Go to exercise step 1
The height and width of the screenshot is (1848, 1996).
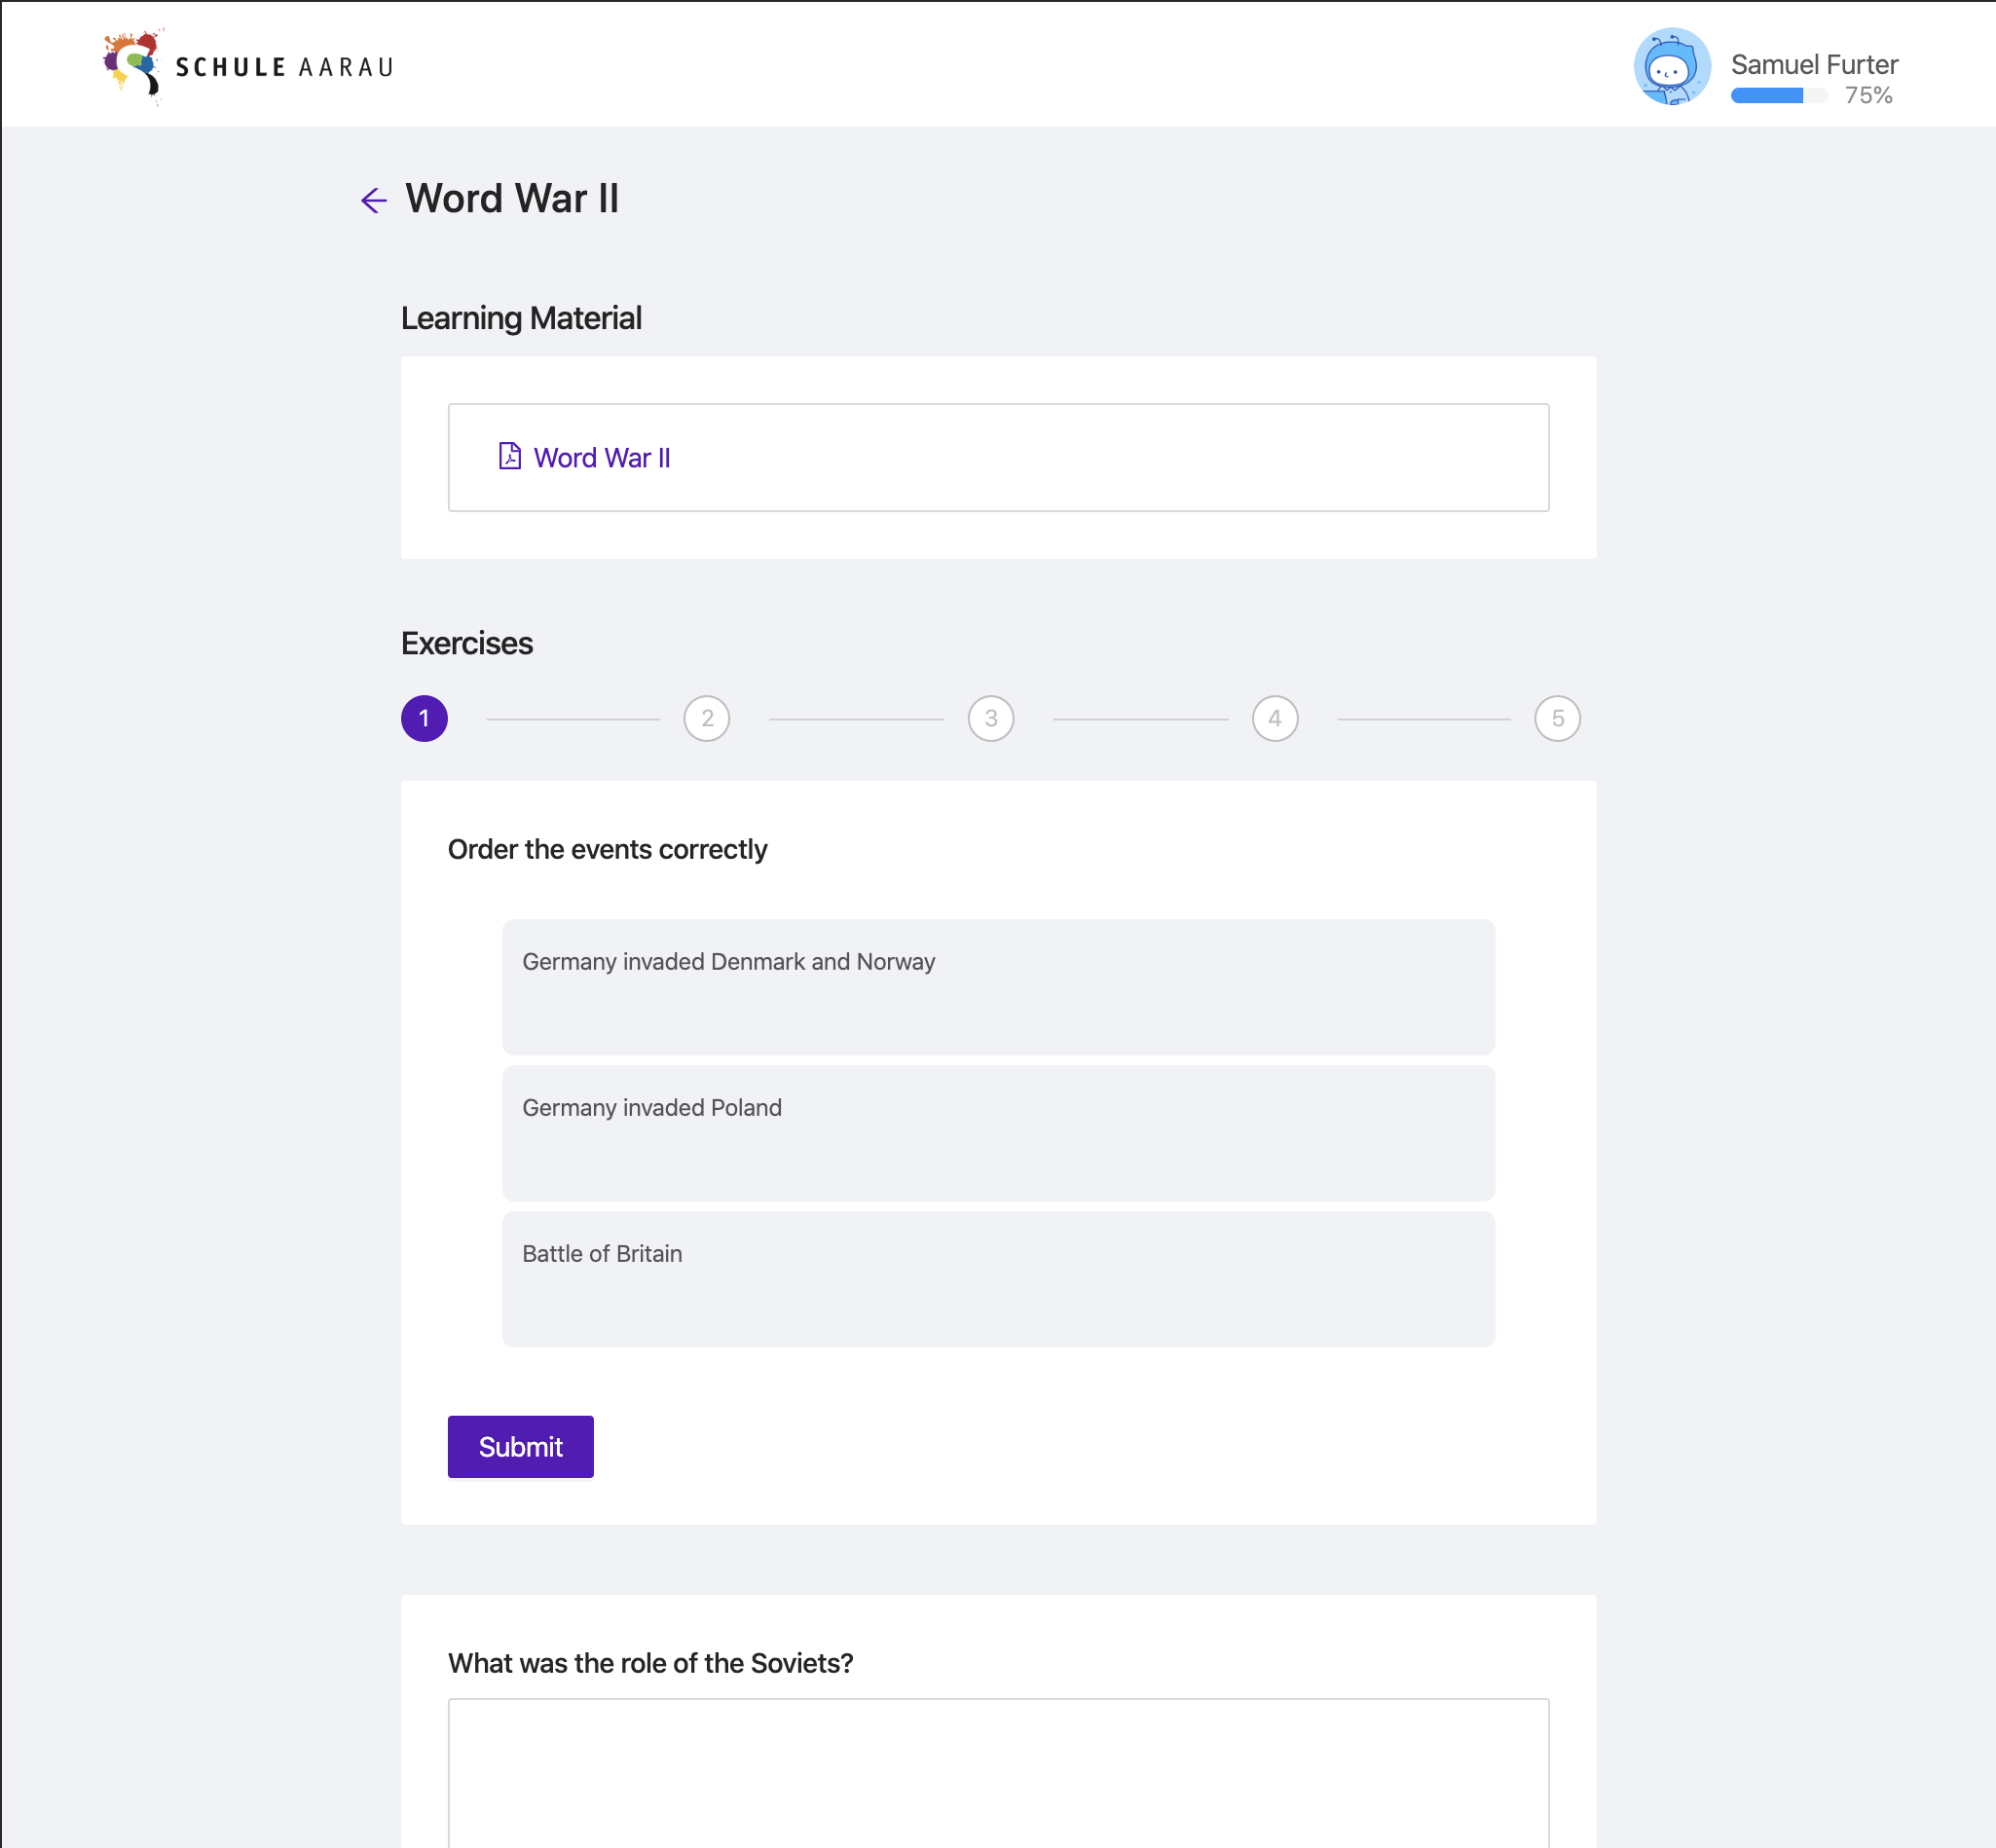pos(424,718)
